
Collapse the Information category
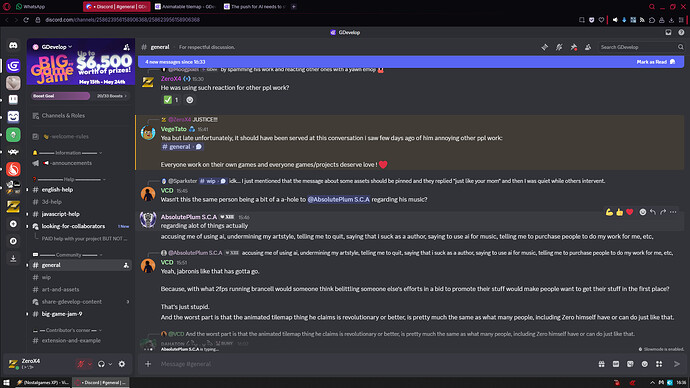[67, 153]
